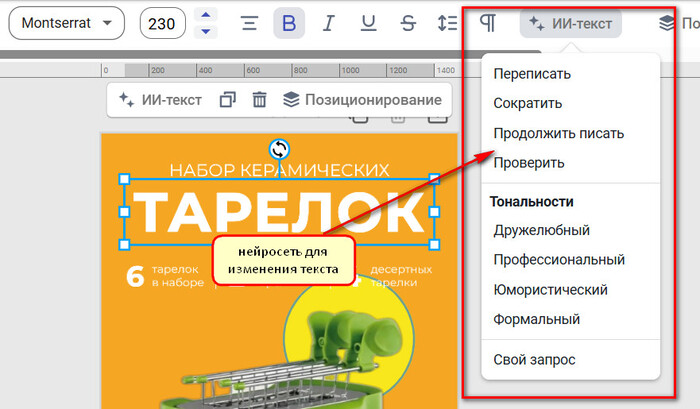Toggle Bold formatting
Viewport: 700px width, 409px height.
click(x=289, y=23)
